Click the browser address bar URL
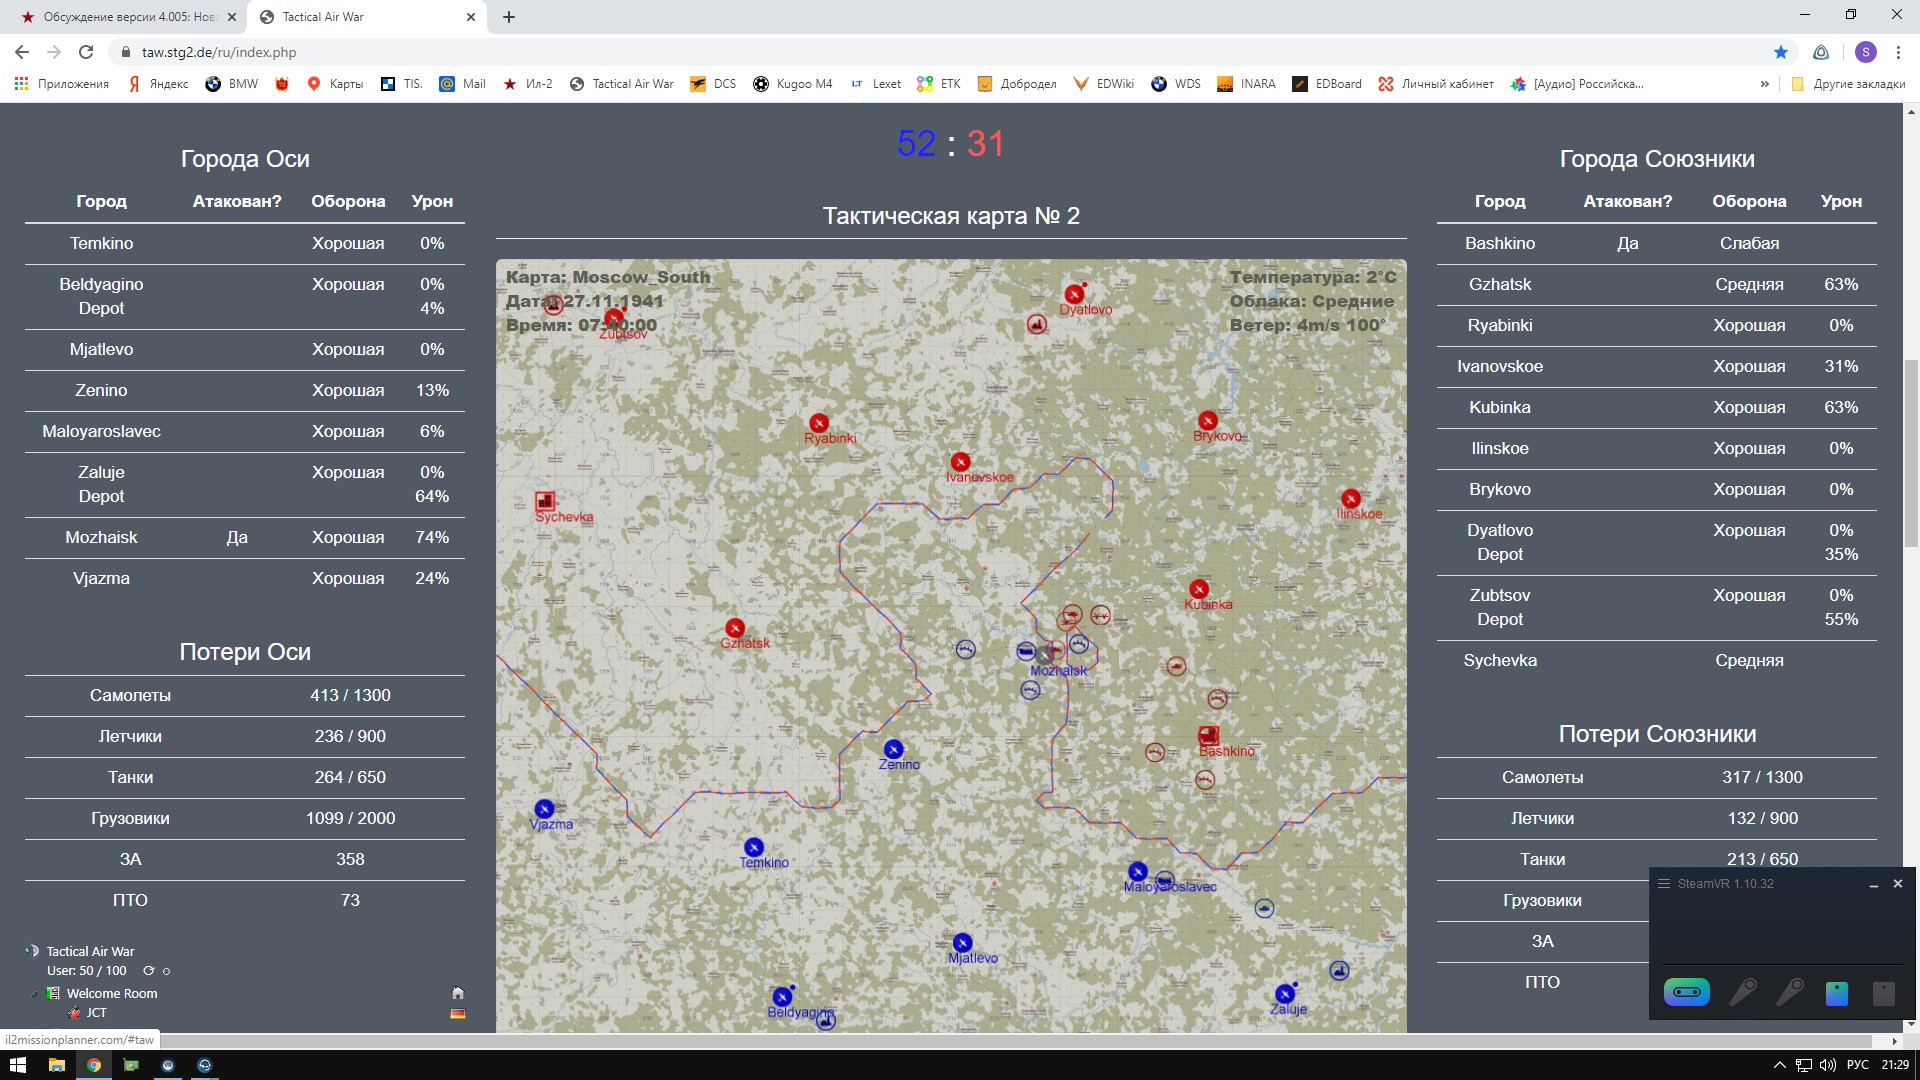This screenshot has height=1080, width=1920. [219, 52]
